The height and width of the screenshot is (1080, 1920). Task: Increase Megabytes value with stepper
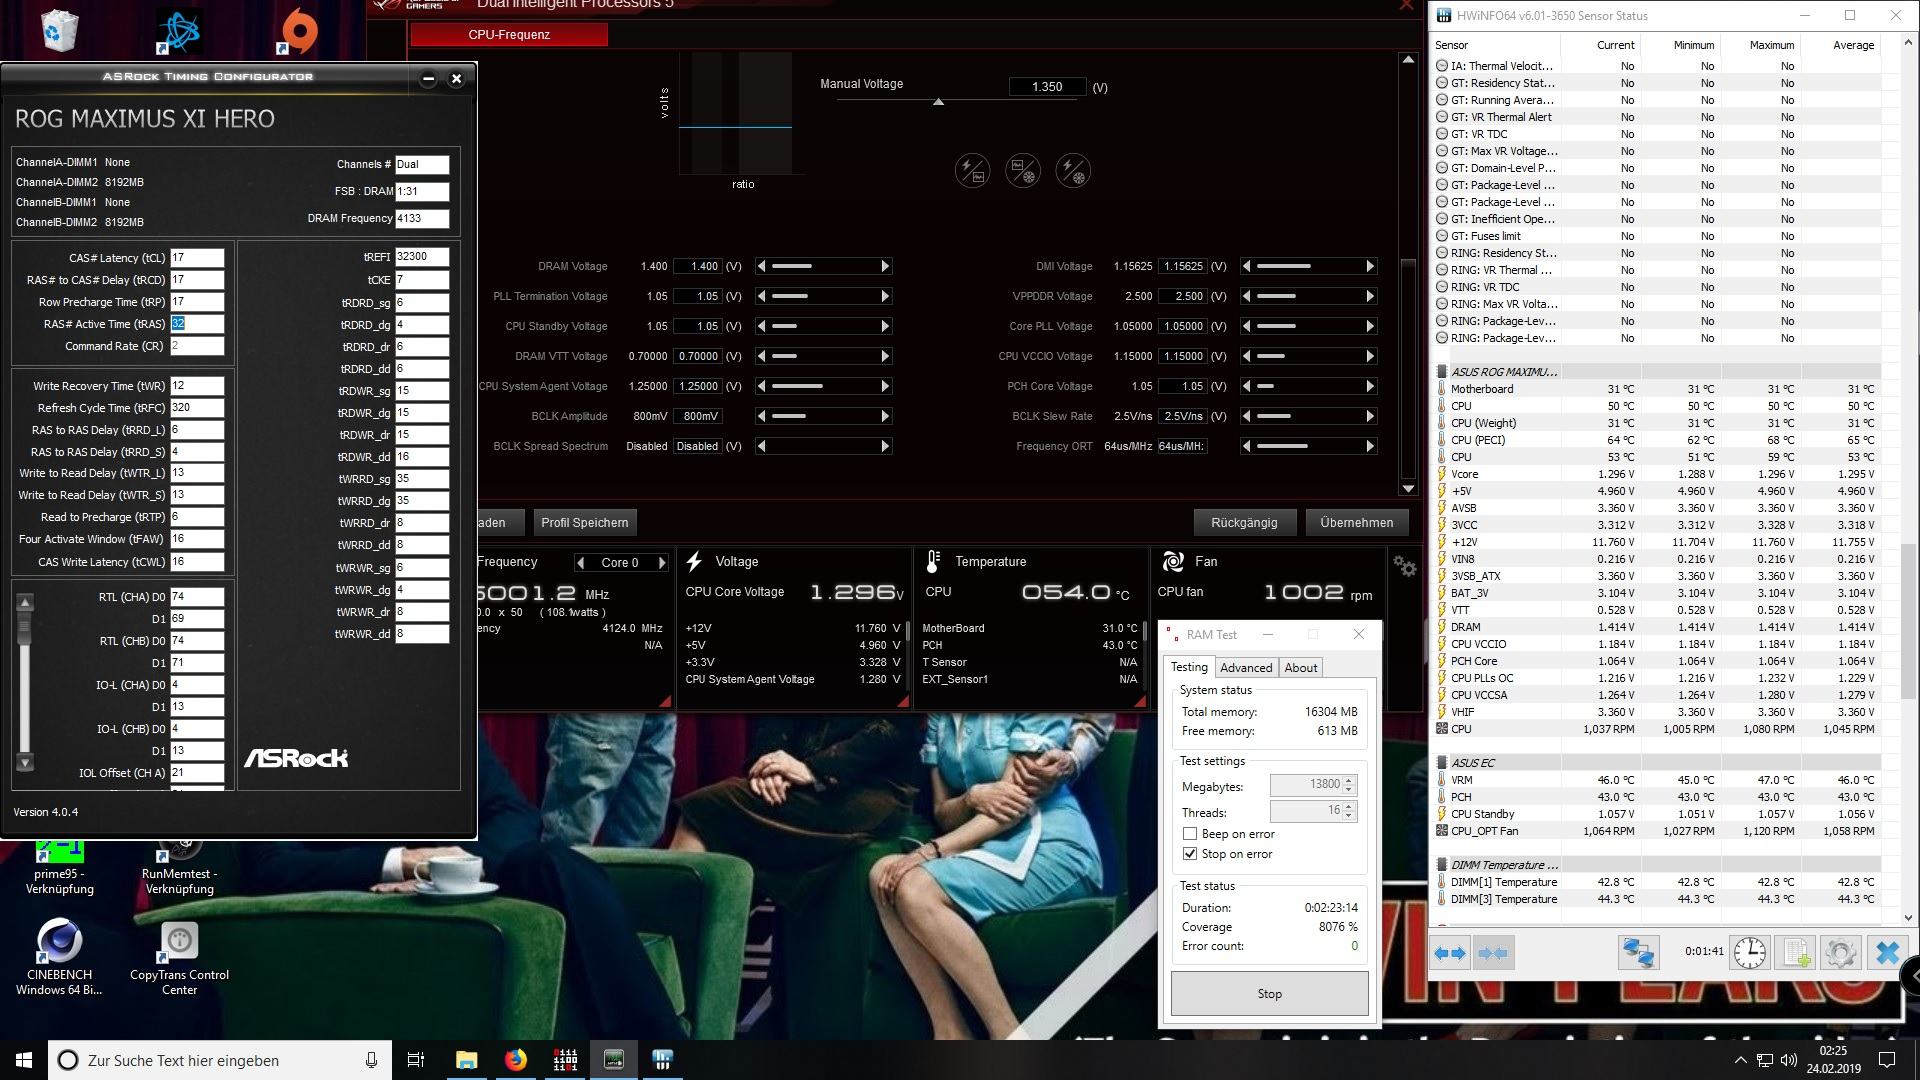pyautogui.click(x=1349, y=780)
